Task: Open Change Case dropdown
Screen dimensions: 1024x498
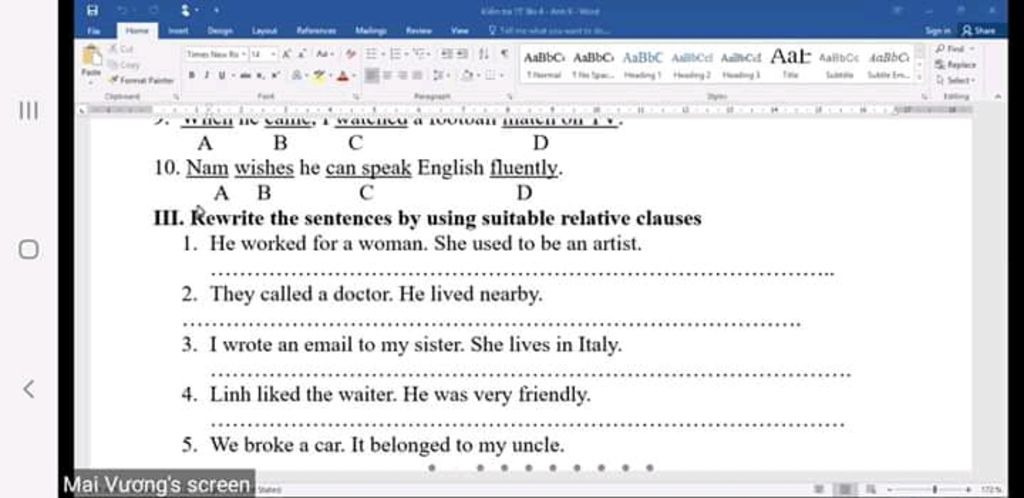Action: (x=326, y=55)
